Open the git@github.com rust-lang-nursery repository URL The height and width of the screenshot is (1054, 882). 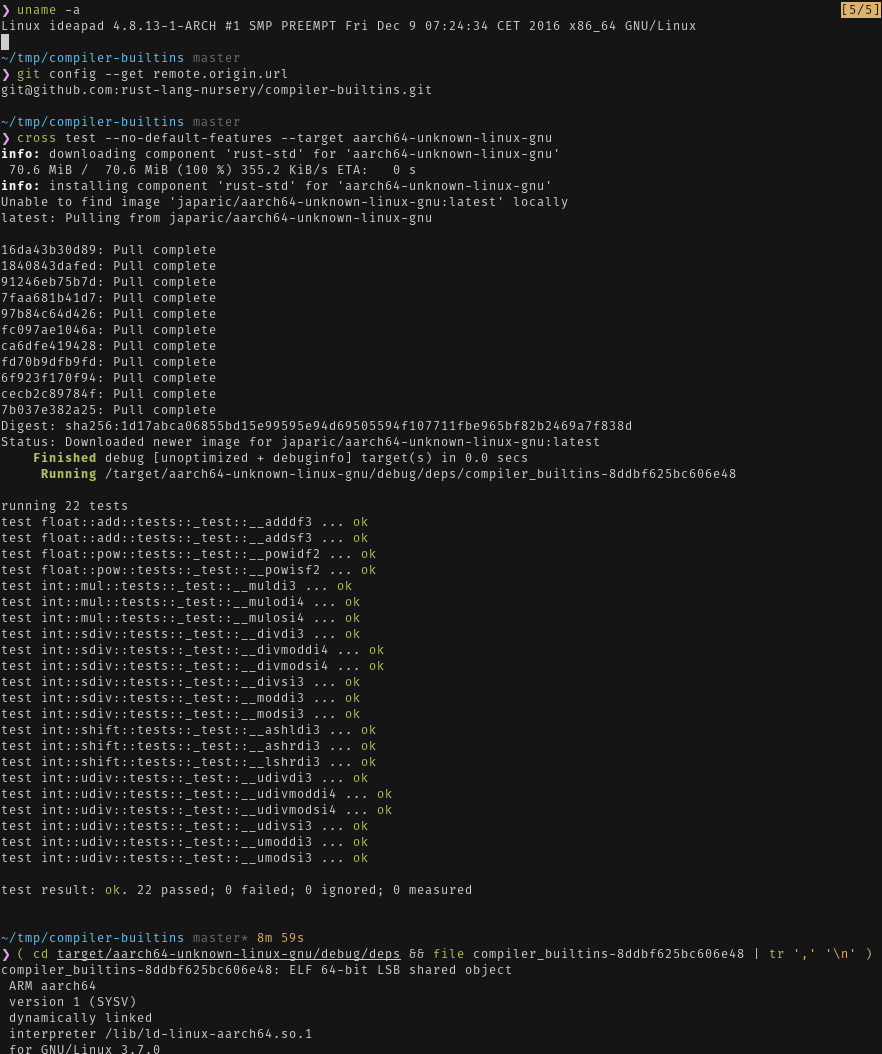220,89
